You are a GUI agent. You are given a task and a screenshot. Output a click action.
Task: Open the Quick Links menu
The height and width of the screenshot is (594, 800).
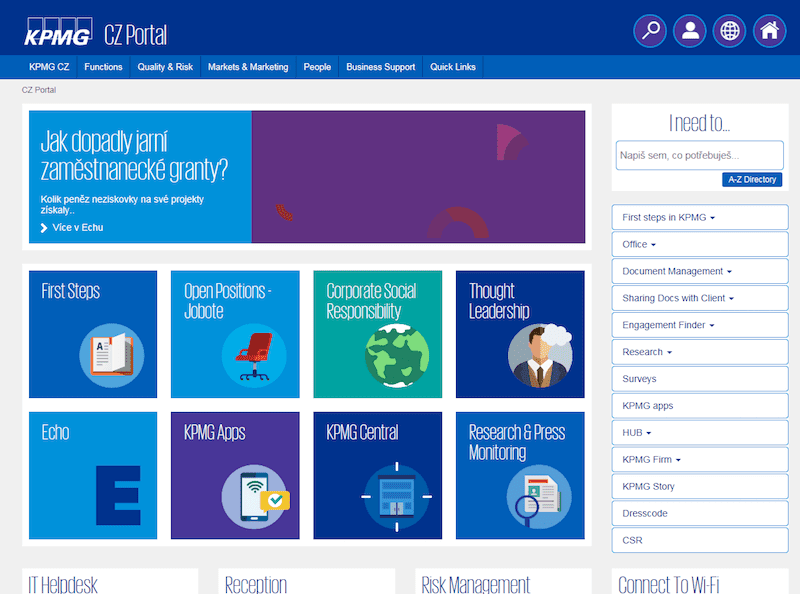coord(453,67)
